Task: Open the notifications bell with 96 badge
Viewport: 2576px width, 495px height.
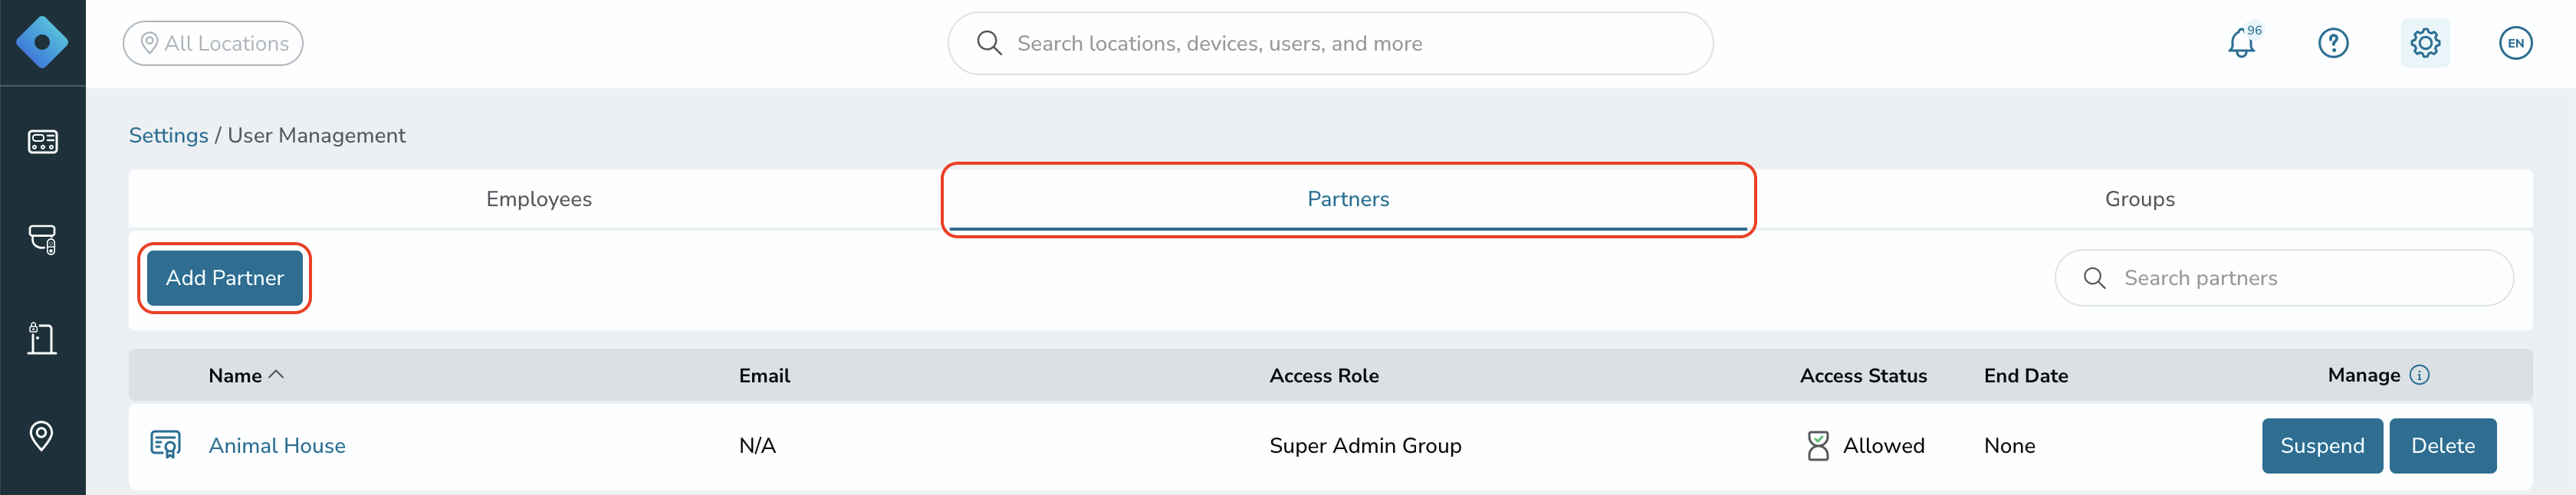Action: click(2243, 43)
